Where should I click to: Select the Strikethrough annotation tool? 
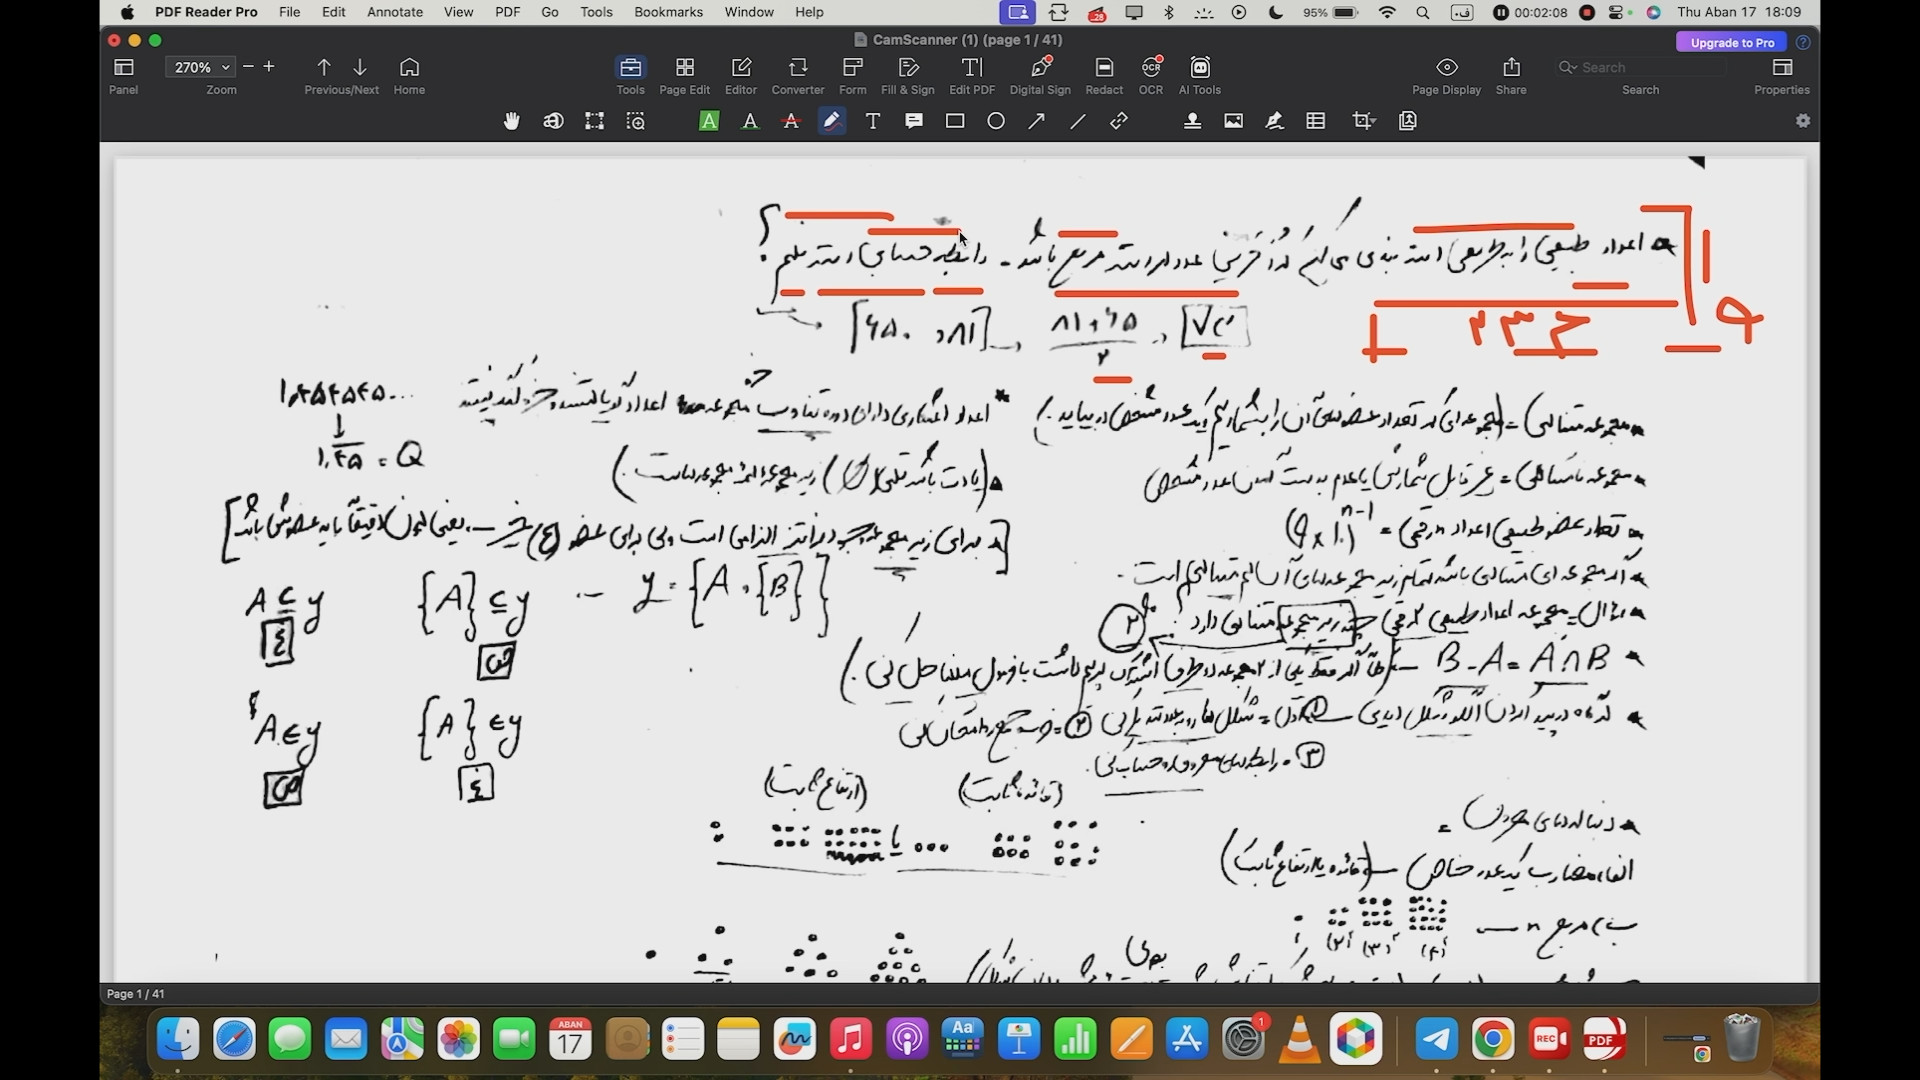point(791,121)
